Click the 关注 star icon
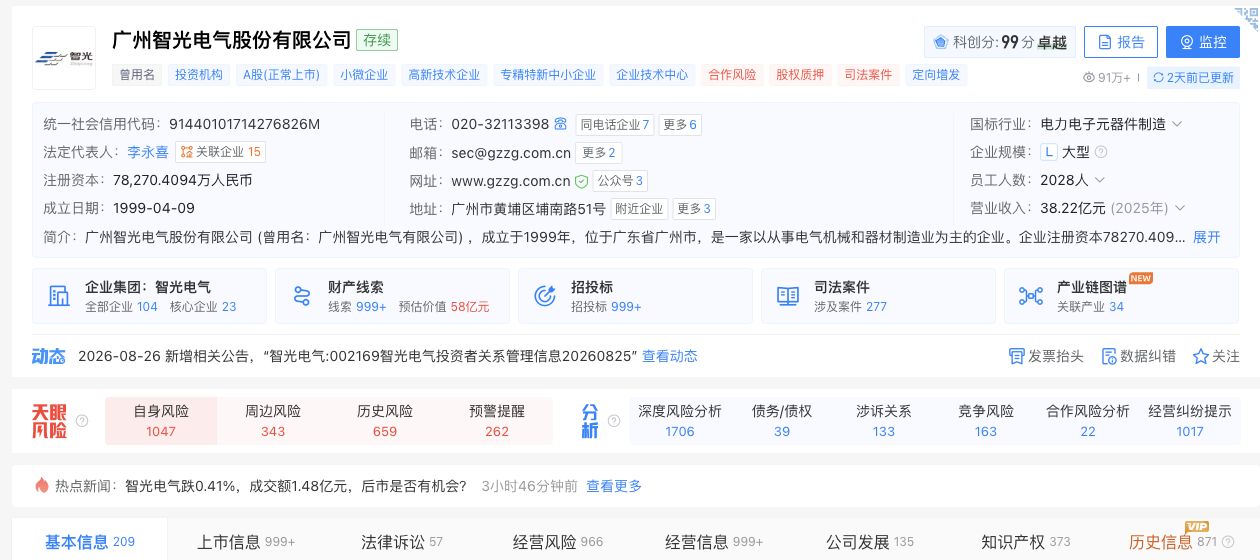1260x560 pixels. click(x=1201, y=356)
